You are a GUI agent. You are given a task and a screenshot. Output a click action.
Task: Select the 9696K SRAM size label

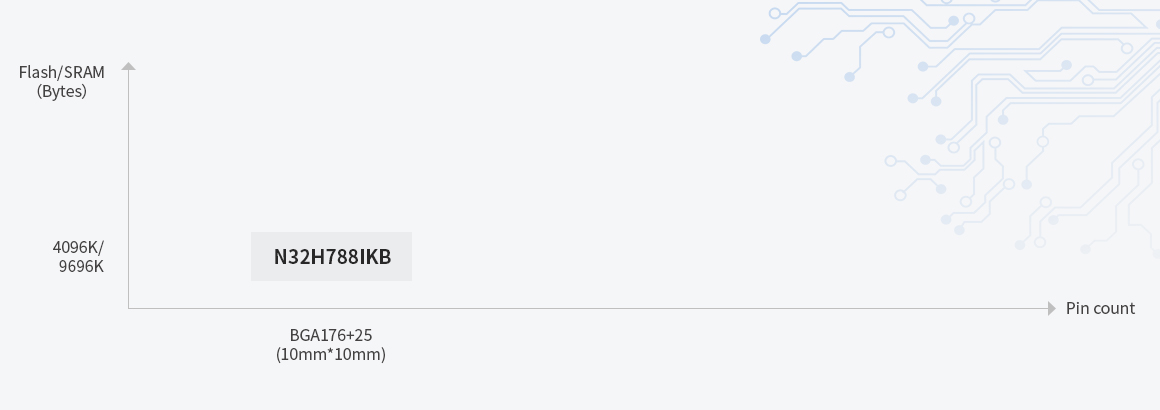click(81, 266)
